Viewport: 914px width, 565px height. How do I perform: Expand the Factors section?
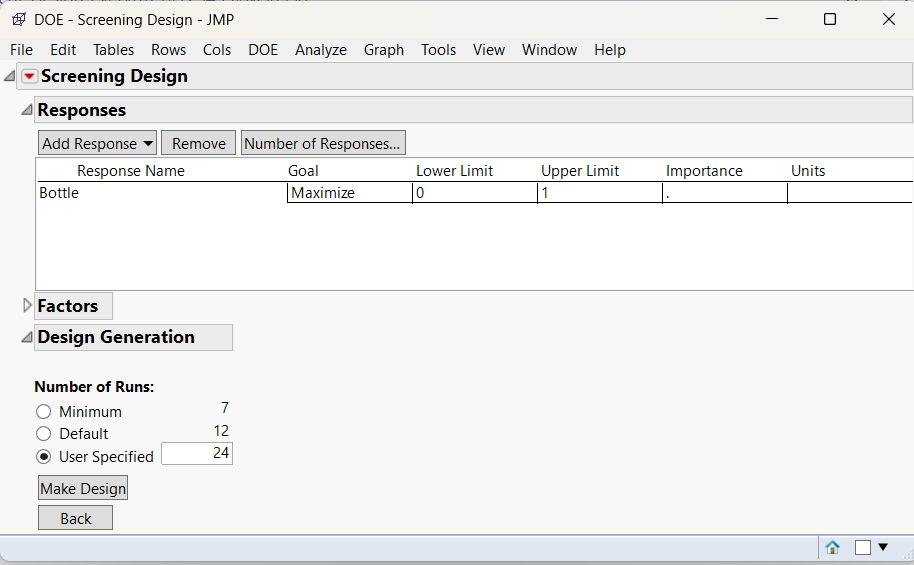click(x=27, y=306)
